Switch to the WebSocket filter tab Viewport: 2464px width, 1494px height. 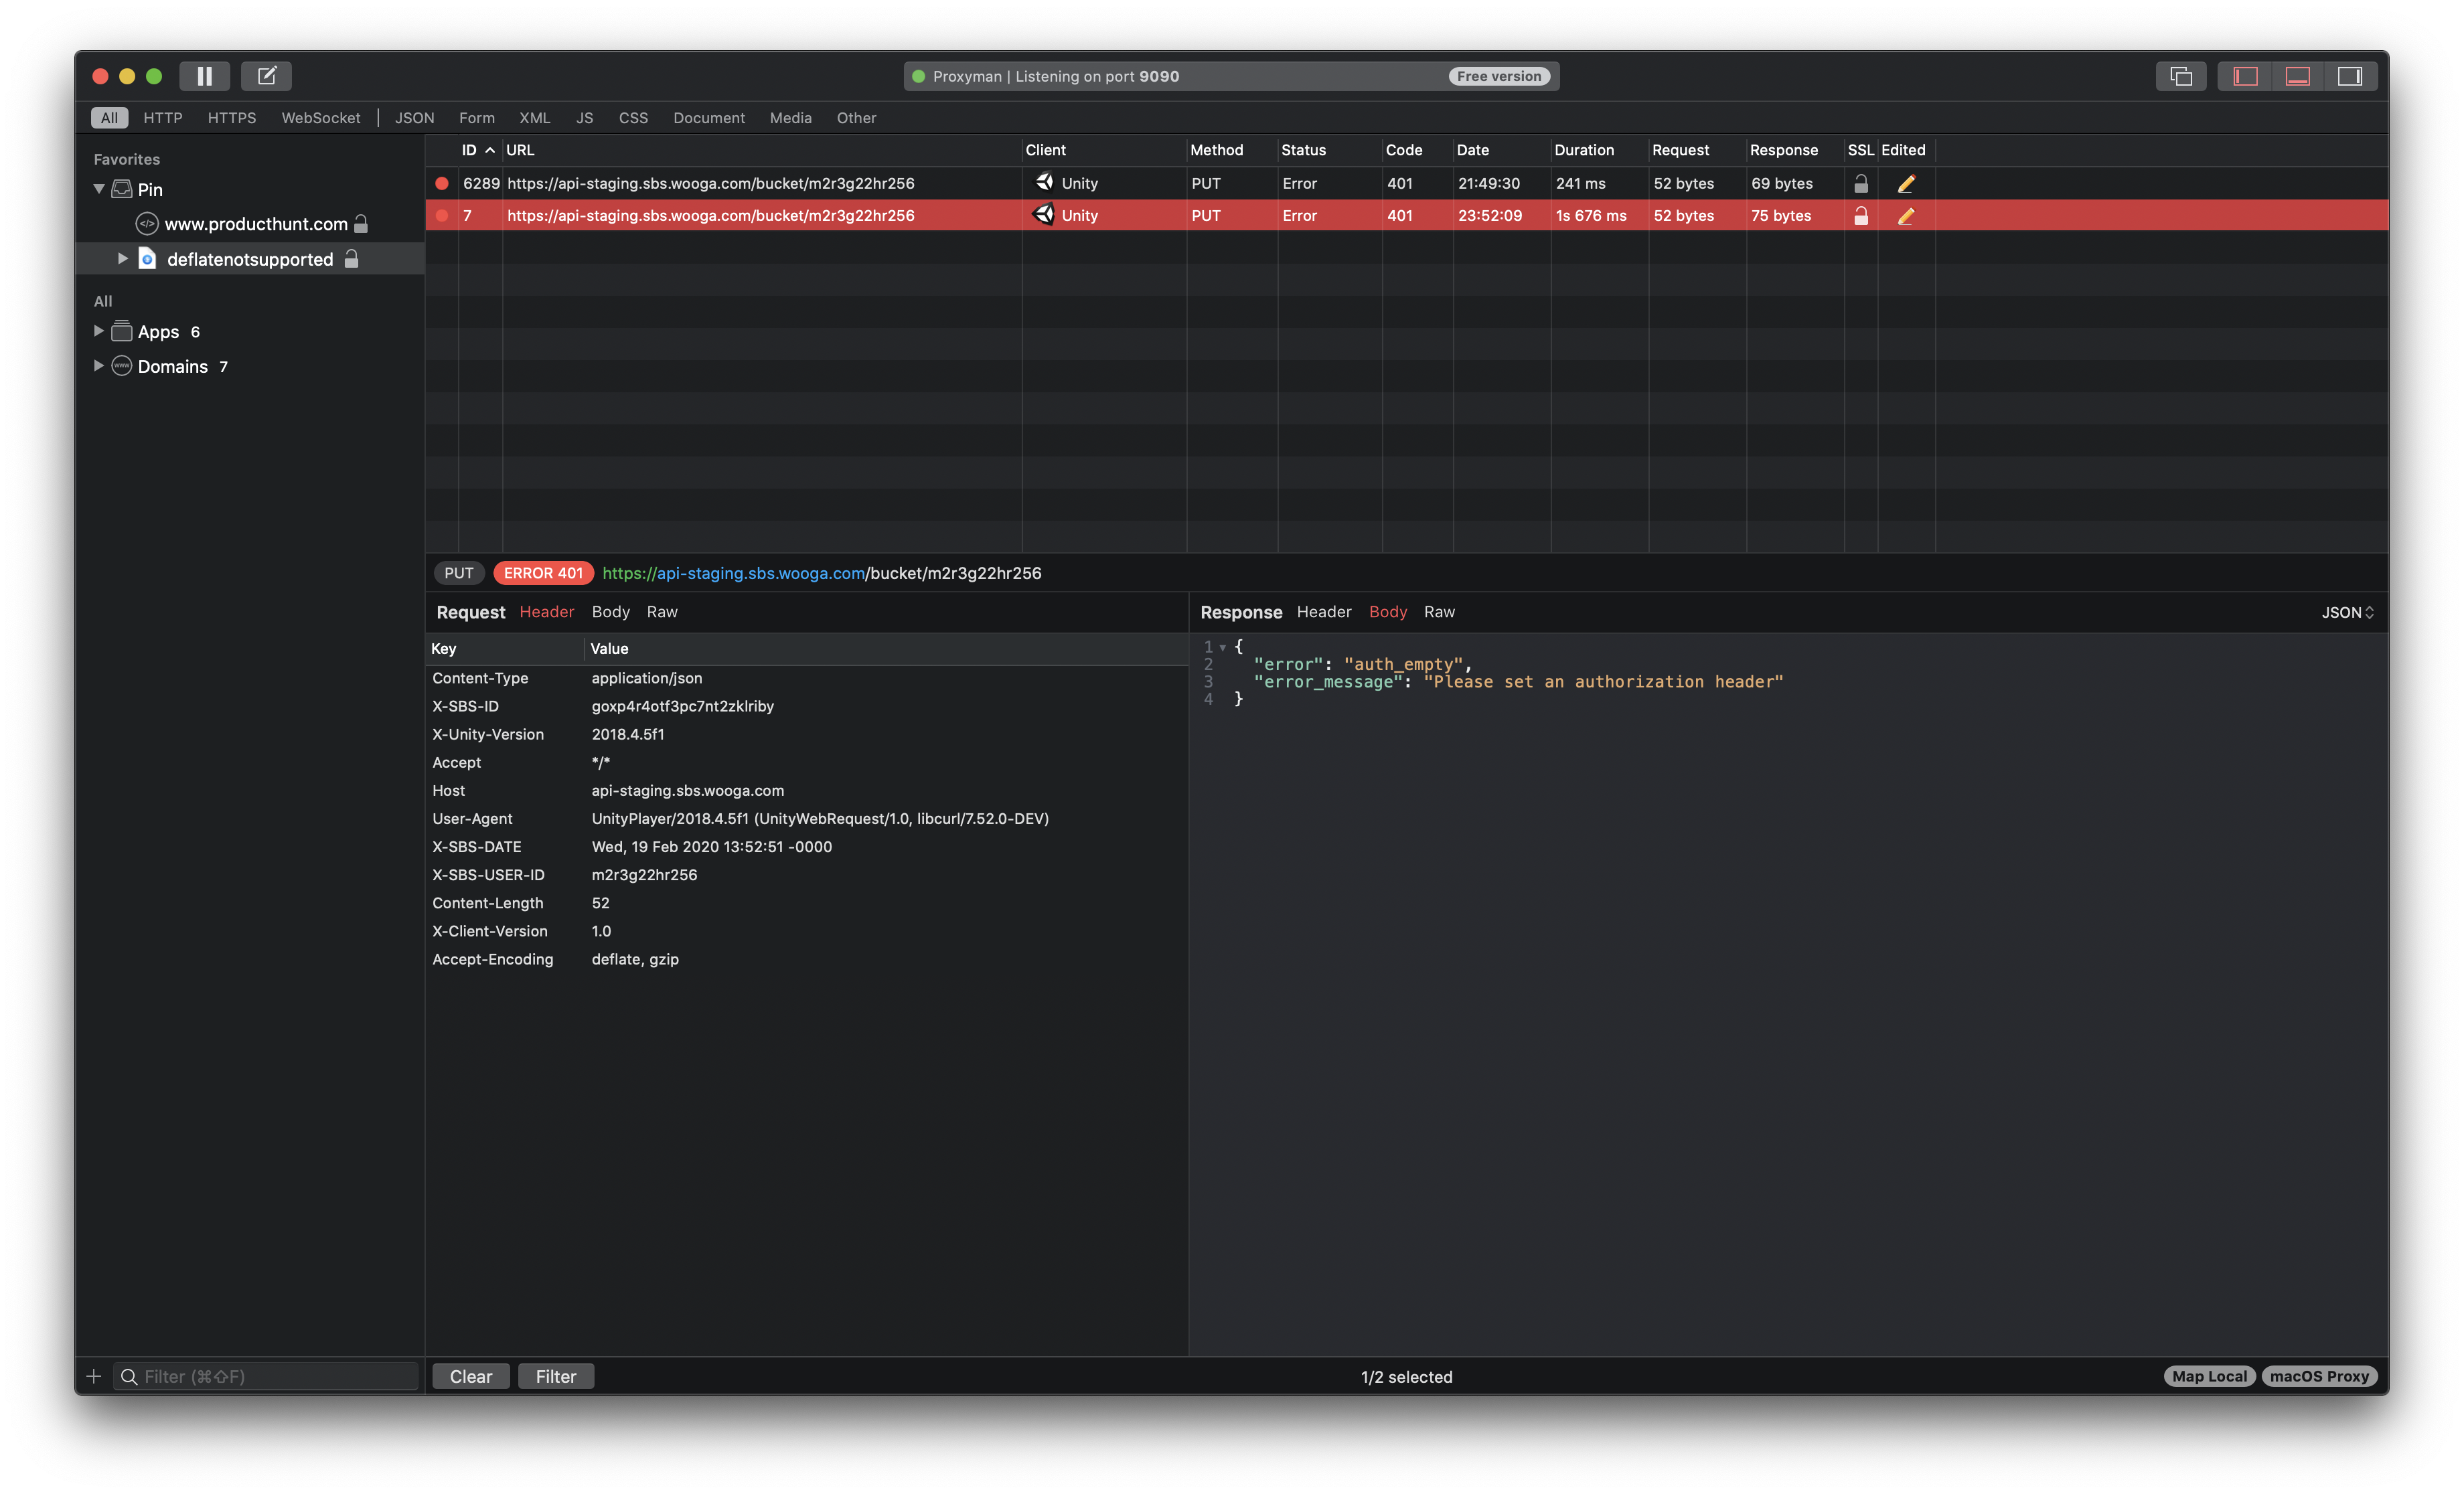(x=320, y=117)
